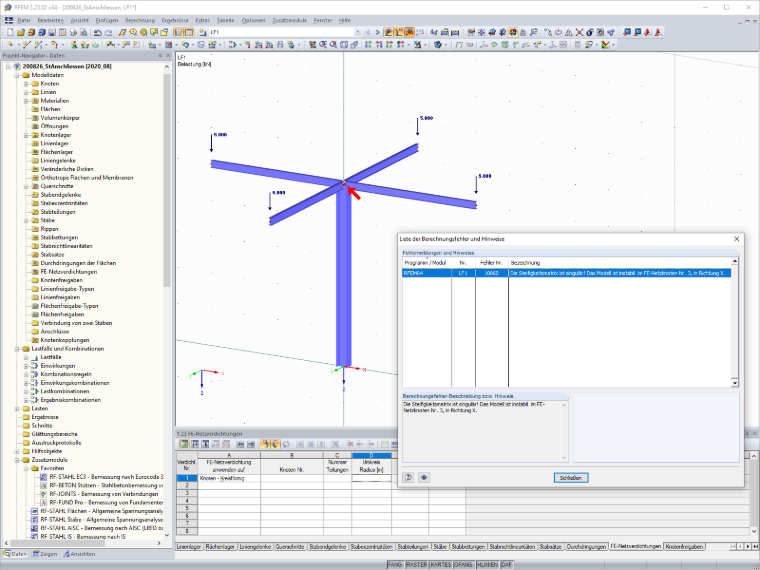Toggle the highlighted hand icon in table toolbar
The image size is (760, 570).
(265, 444)
